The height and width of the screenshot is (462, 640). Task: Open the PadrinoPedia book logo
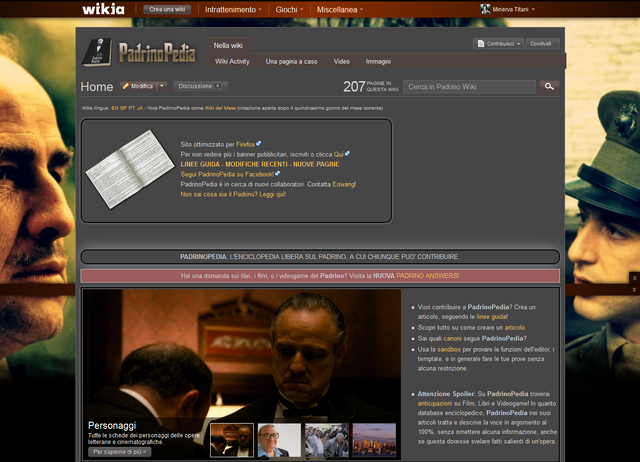pos(97,52)
